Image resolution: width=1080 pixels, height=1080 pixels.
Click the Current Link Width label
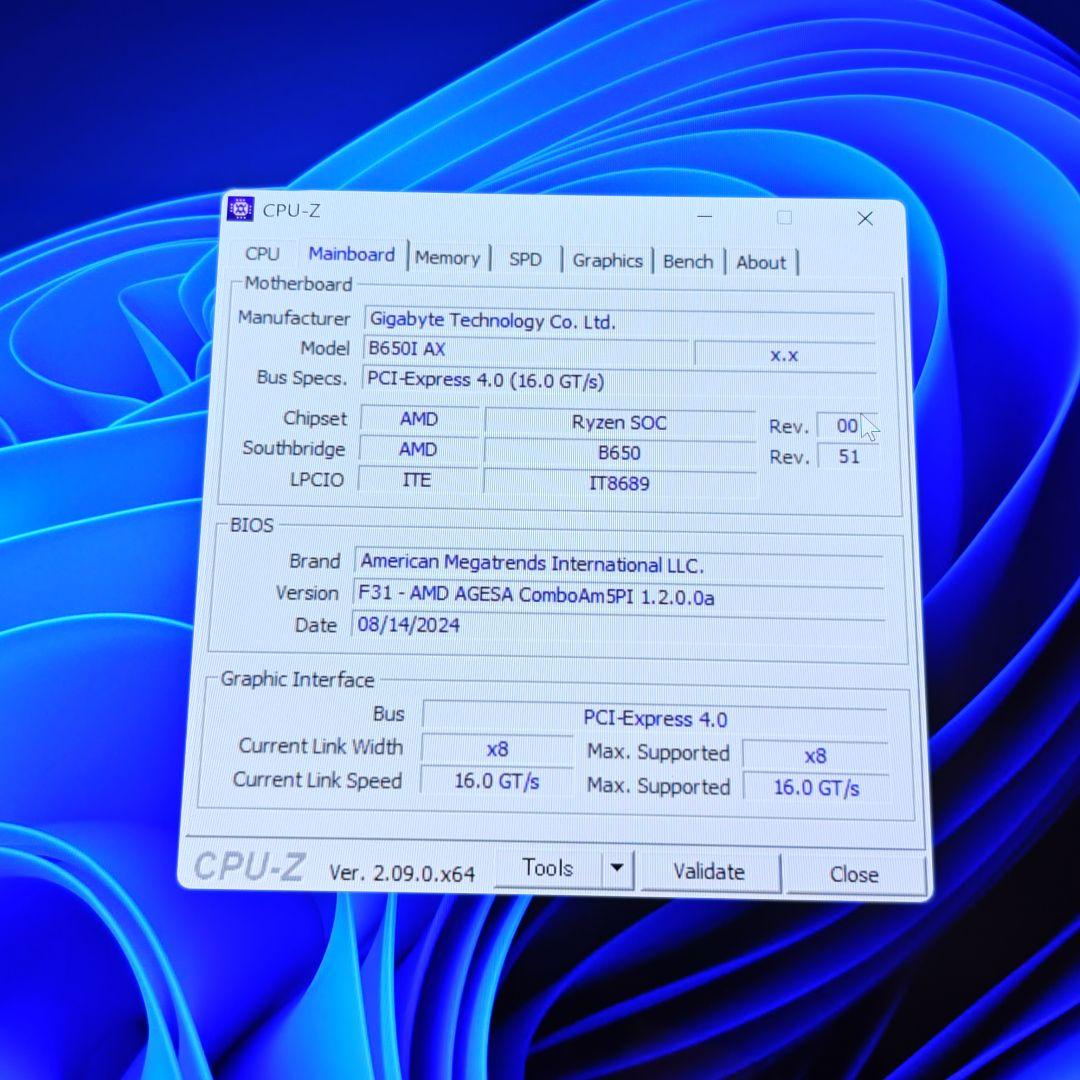[x=321, y=747]
